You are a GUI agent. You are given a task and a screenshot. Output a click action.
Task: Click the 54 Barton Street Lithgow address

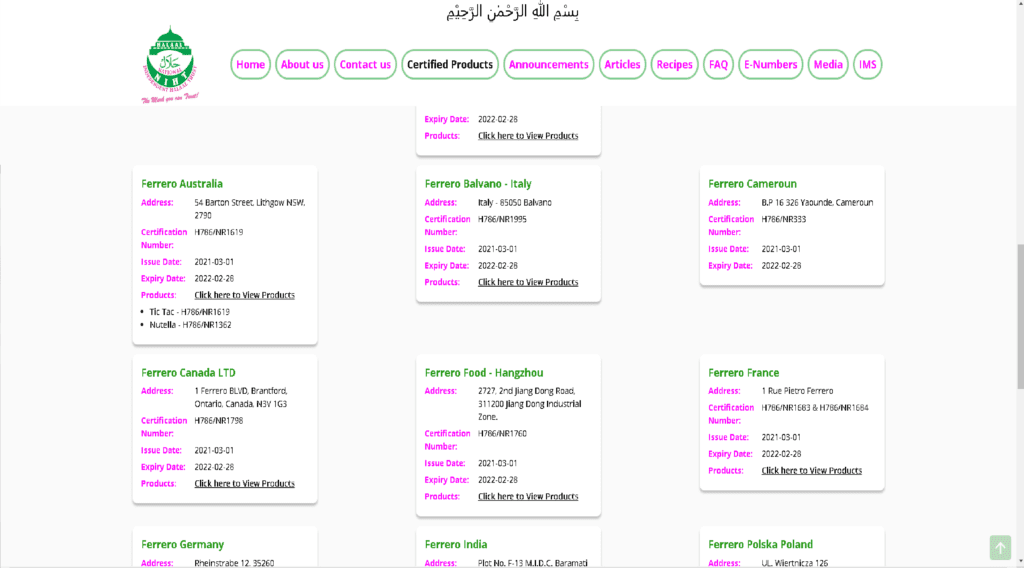[249, 209]
